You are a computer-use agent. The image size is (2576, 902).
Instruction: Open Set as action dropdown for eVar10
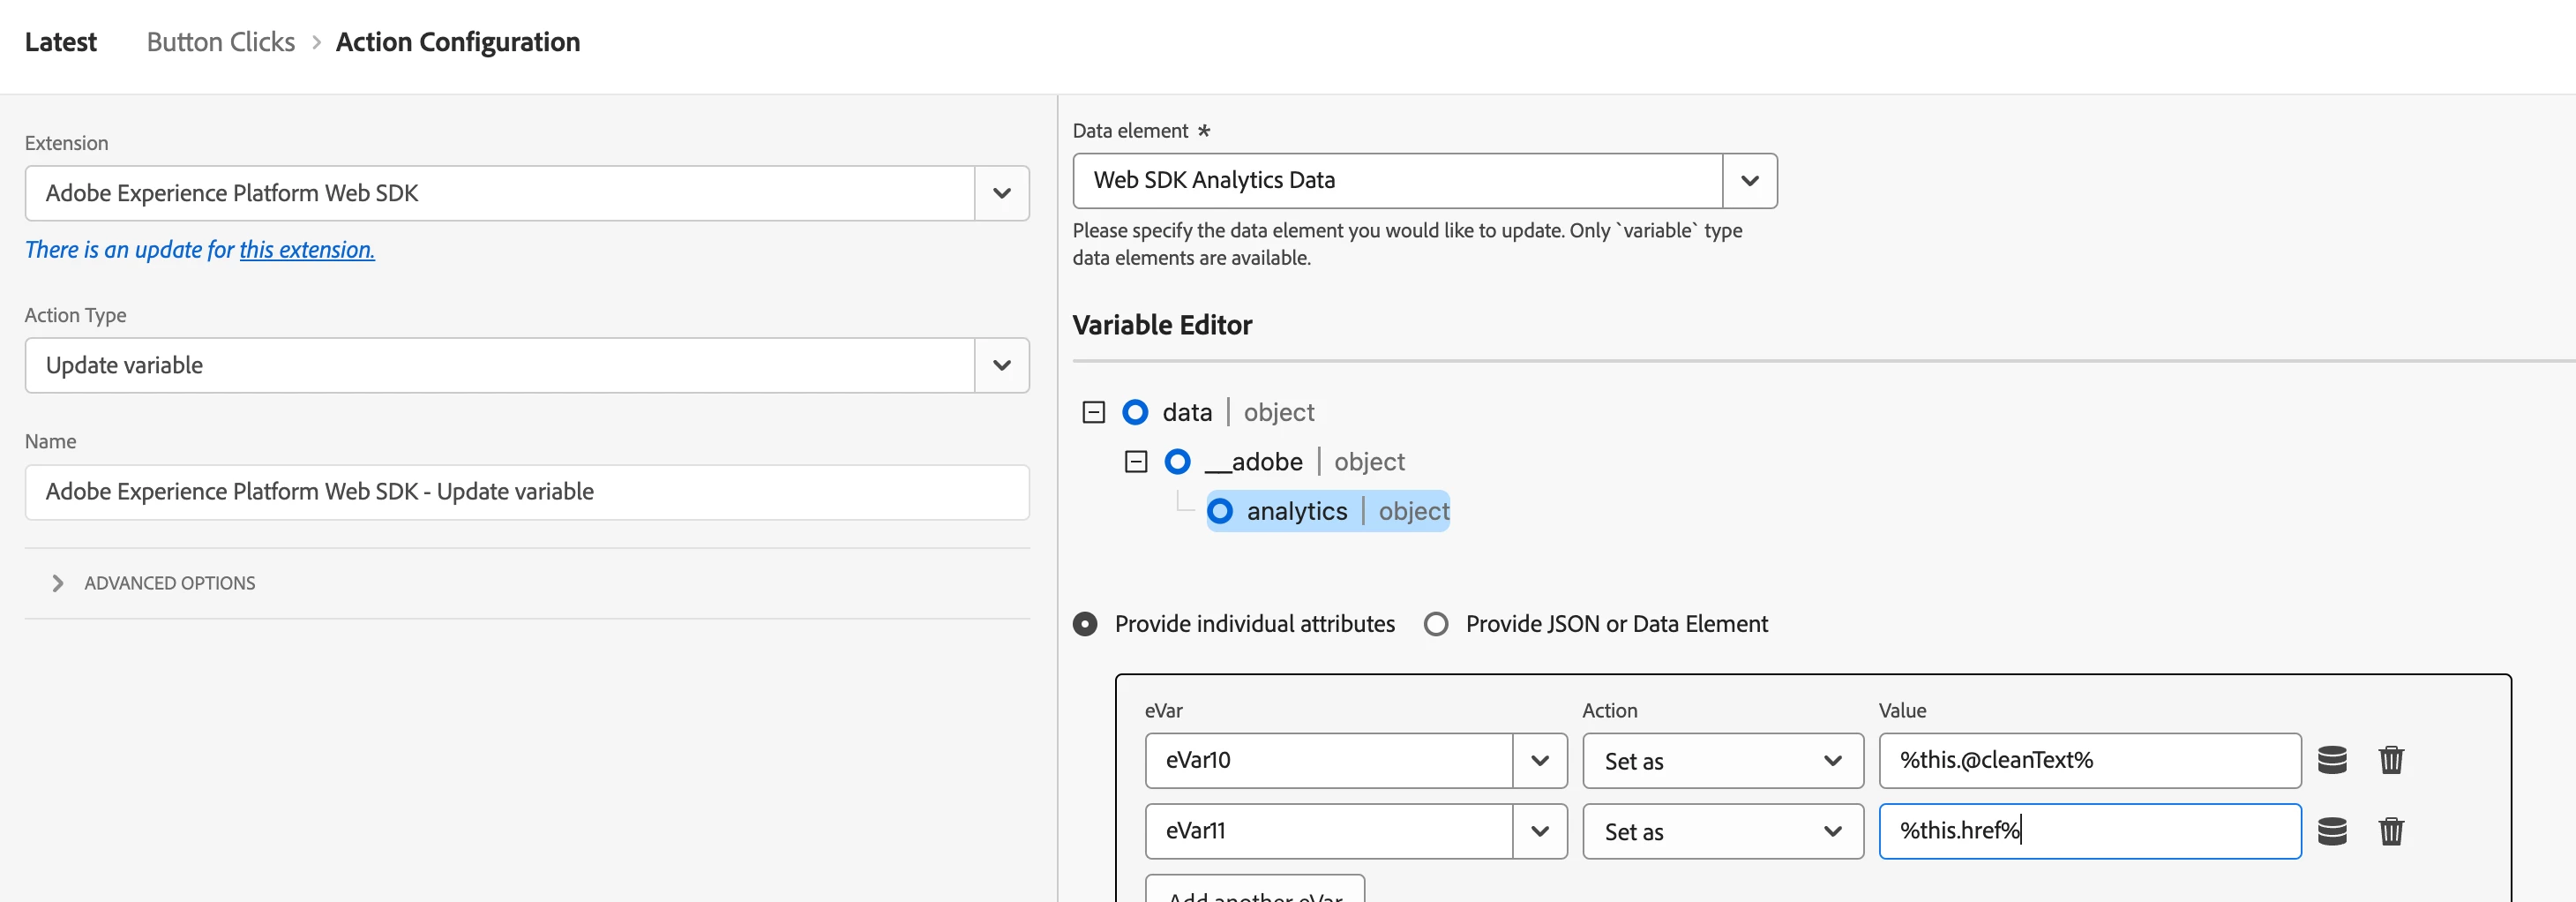1723,761
